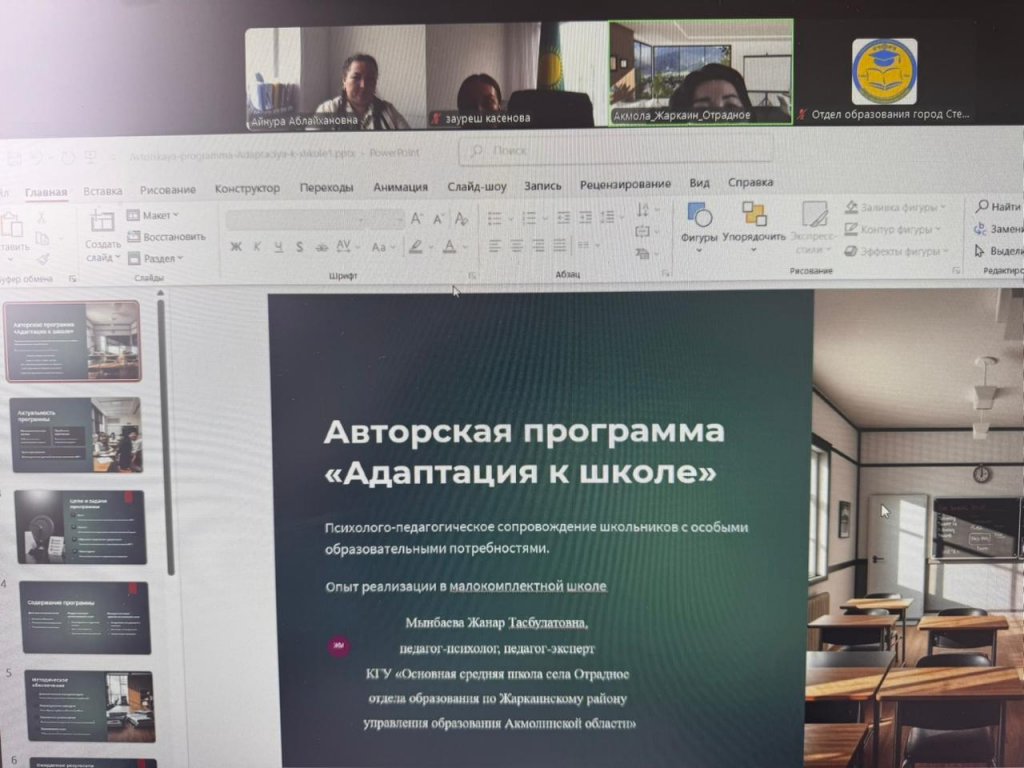
Task: Open the Экспресс-стили quick styles gallery
Action: click(813, 227)
